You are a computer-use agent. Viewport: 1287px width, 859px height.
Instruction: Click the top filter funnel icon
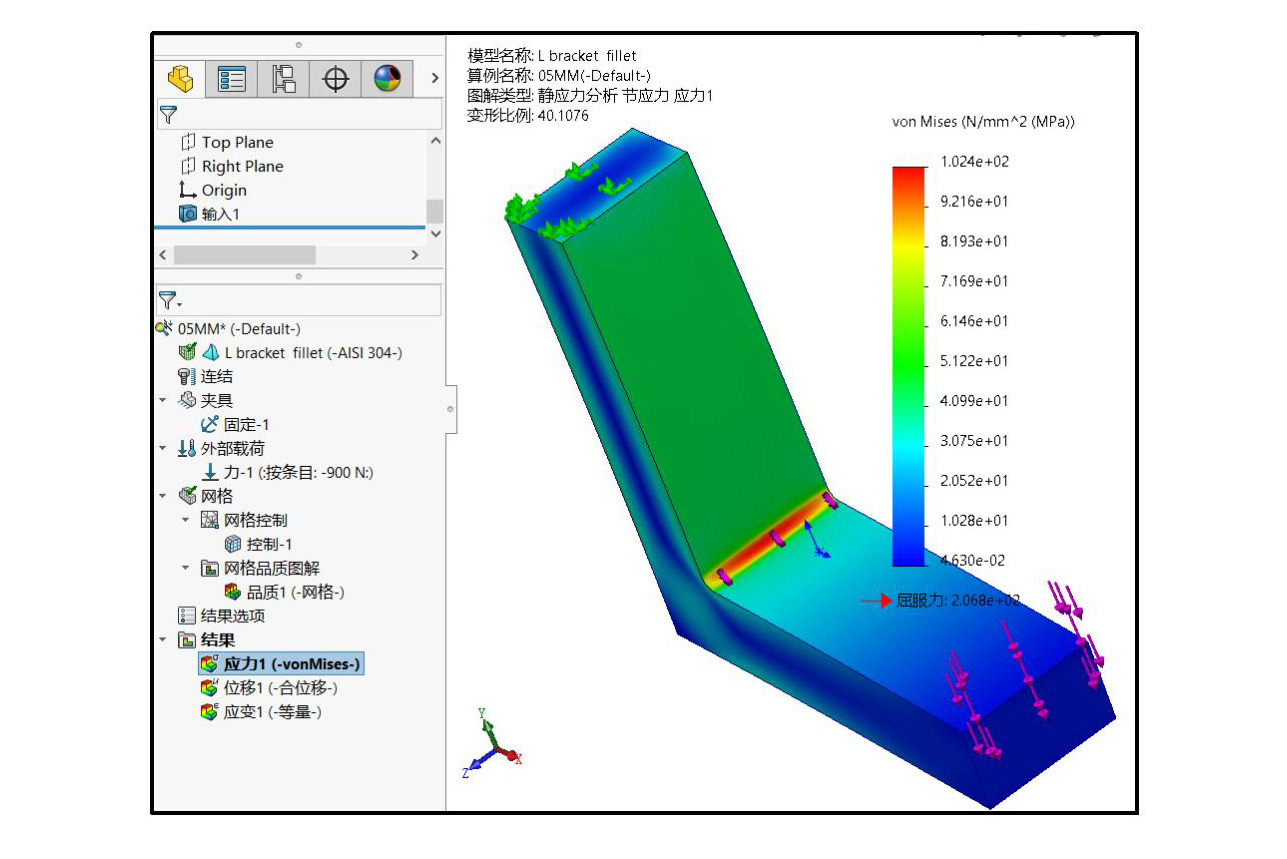[x=168, y=114]
